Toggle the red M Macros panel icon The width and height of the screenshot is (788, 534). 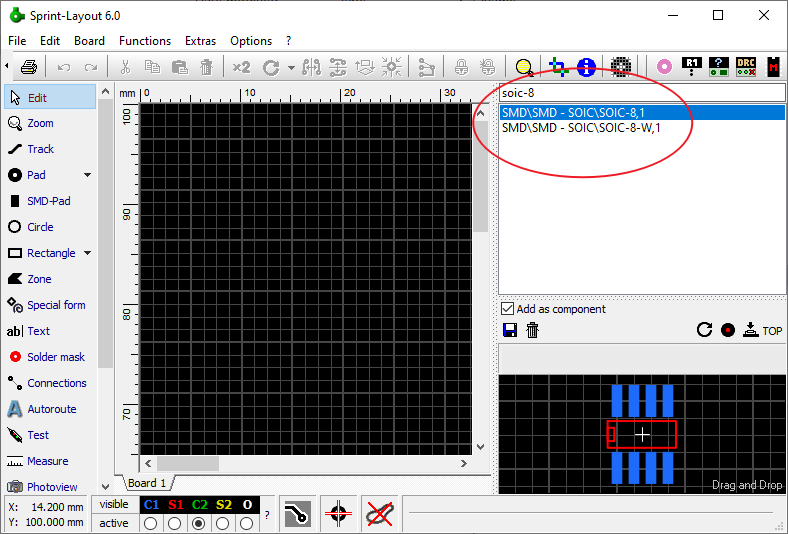(773, 67)
